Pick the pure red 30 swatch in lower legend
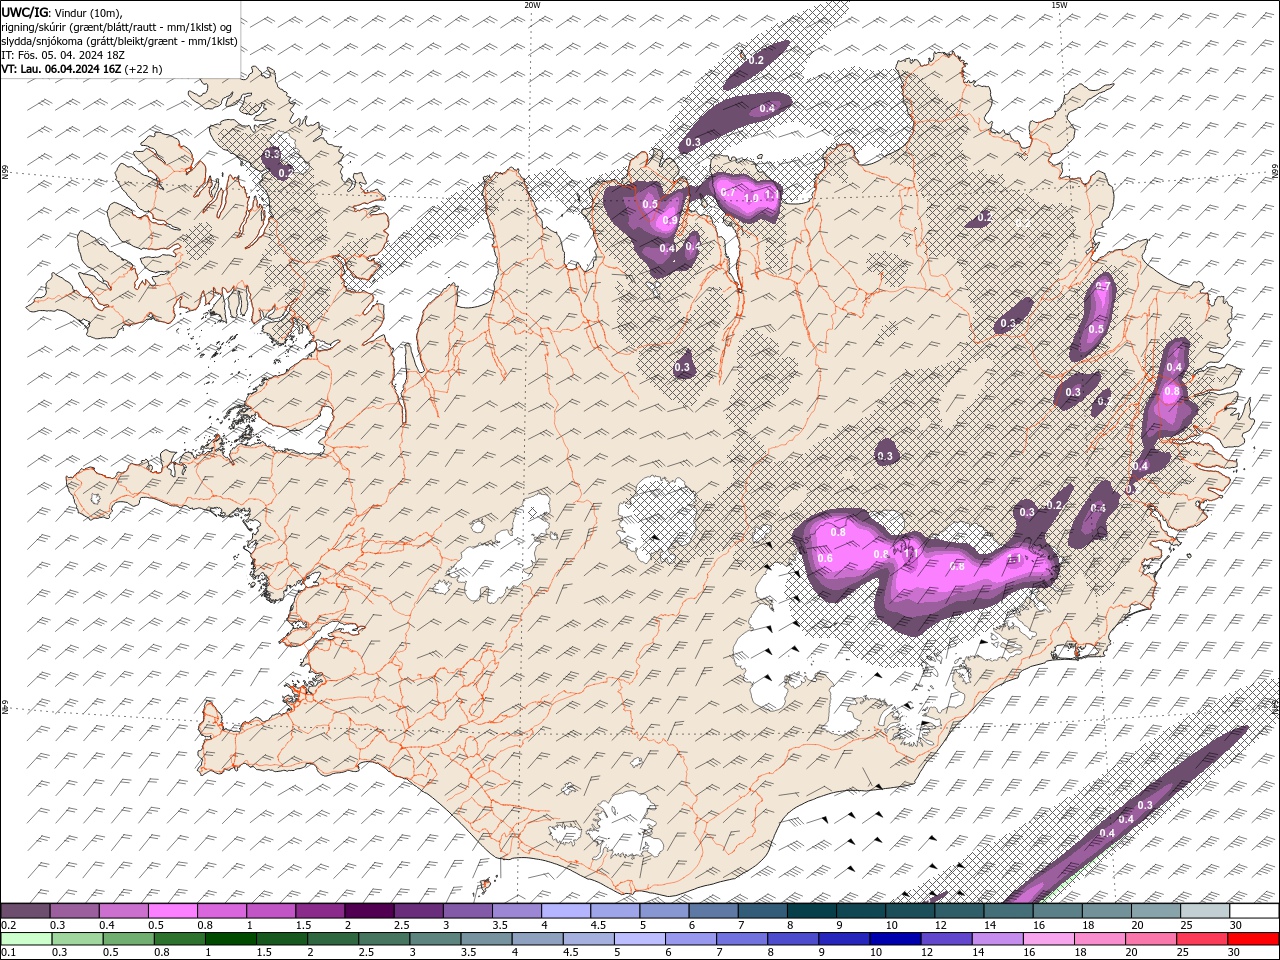The width and height of the screenshot is (1280, 960). [x=1253, y=939]
